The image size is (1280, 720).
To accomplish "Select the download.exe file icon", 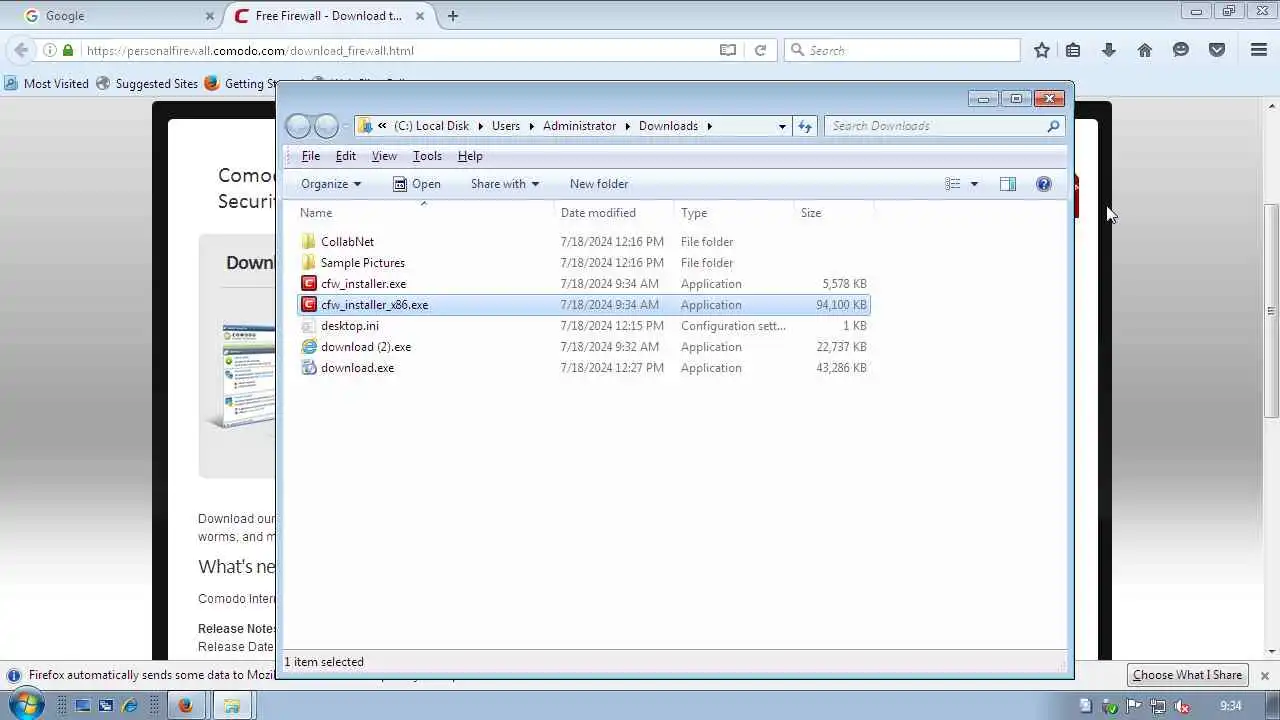I will pos(309,368).
